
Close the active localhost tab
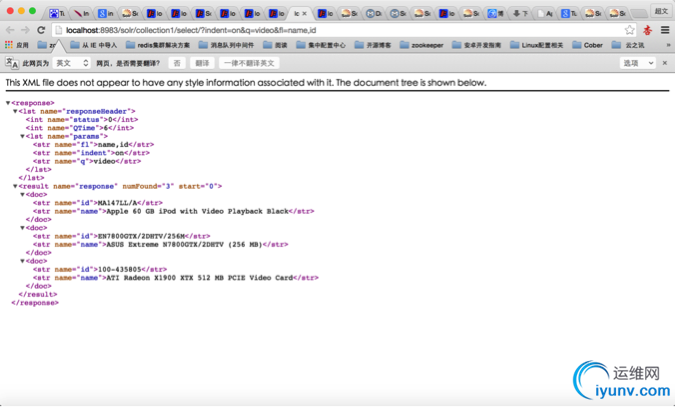tap(304, 14)
